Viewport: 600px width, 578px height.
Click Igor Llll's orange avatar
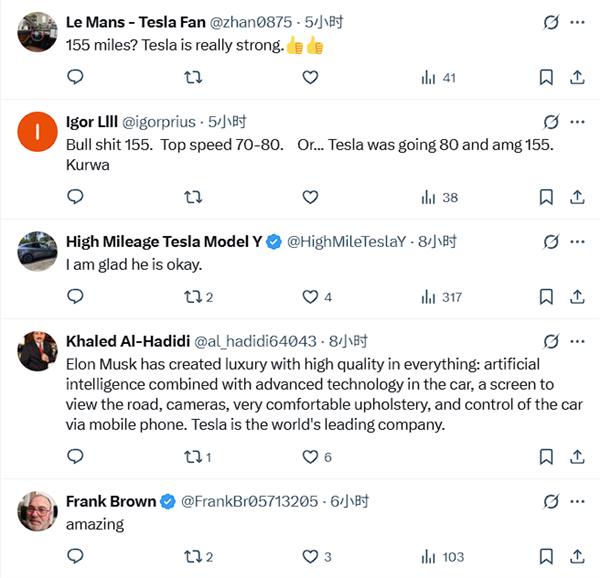(x=38, y=132)
